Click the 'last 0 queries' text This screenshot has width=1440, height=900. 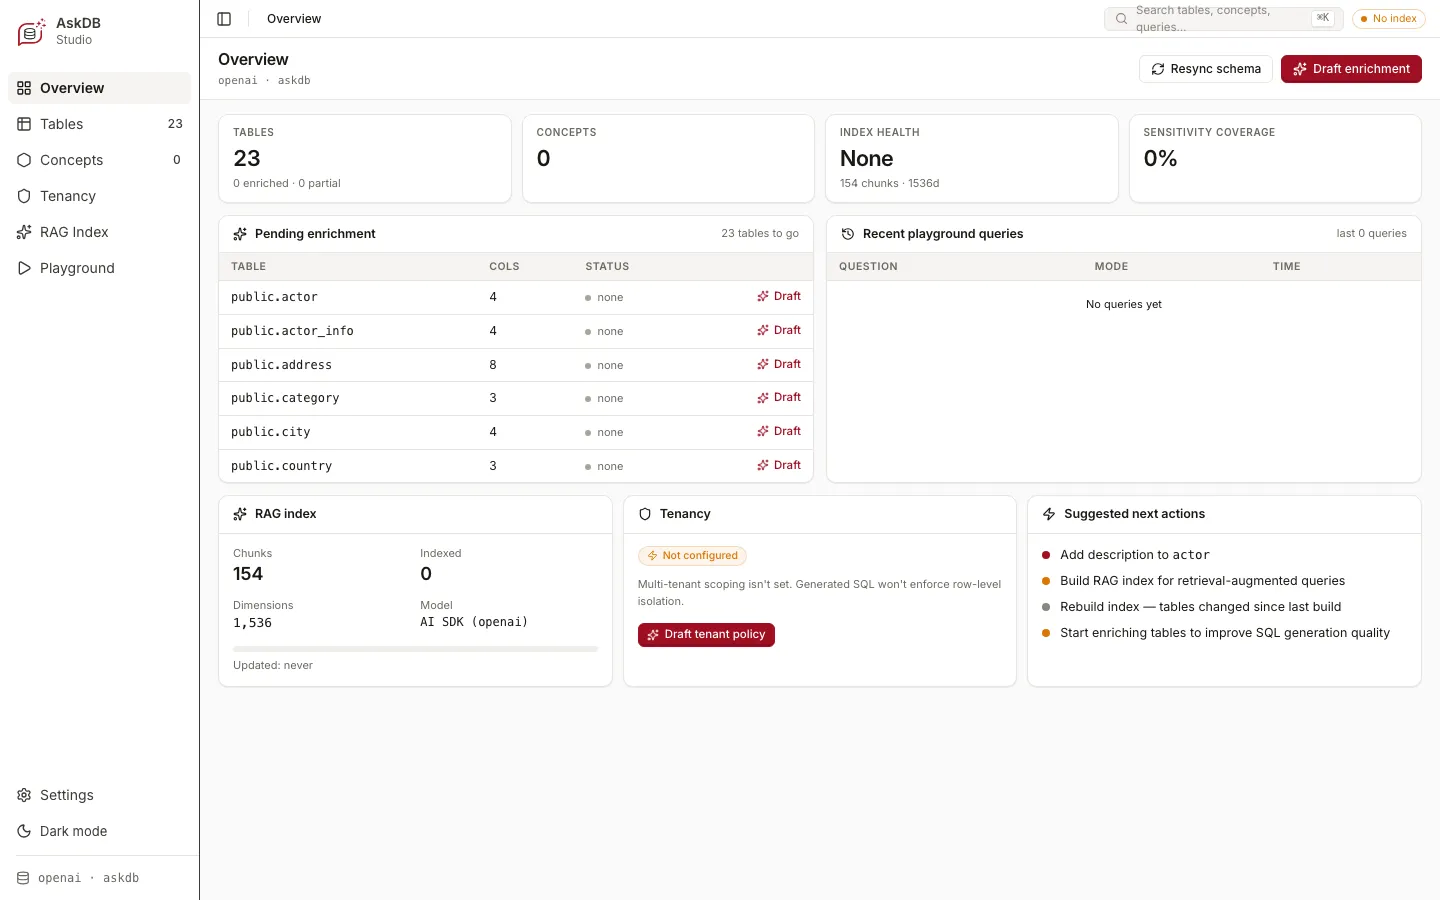1371,234
